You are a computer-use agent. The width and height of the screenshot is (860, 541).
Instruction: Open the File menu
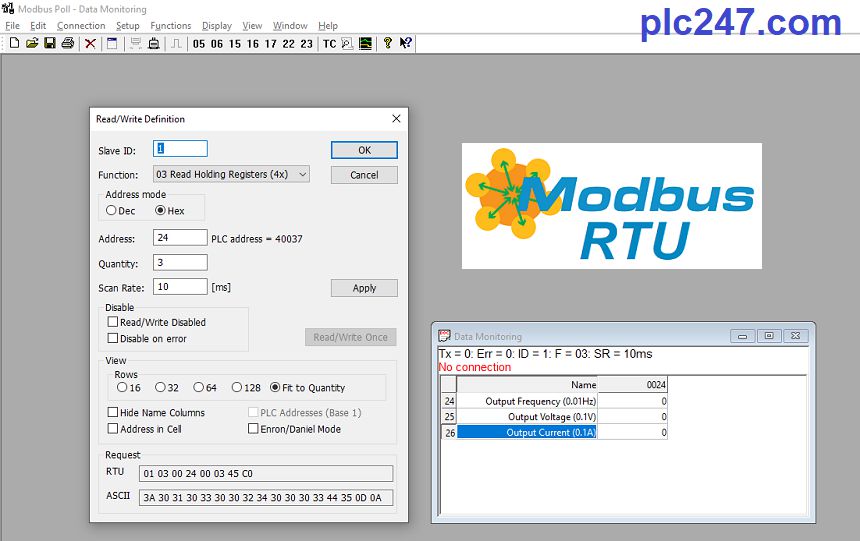12,26
